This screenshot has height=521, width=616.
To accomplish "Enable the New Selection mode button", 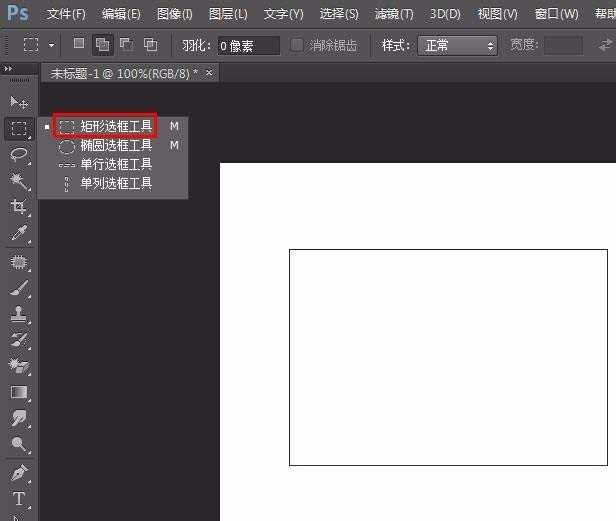I will coord(80,45).
